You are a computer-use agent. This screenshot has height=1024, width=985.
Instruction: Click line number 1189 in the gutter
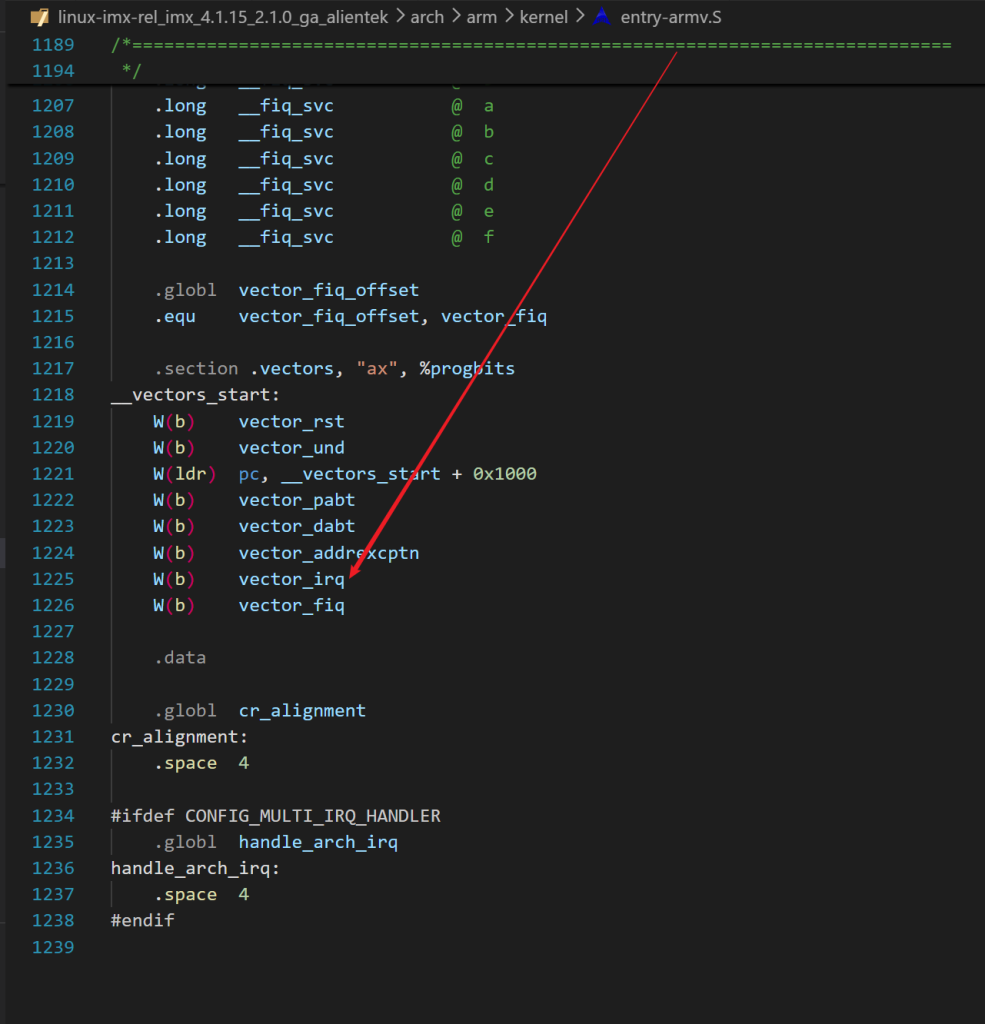(x=54, y=45)
